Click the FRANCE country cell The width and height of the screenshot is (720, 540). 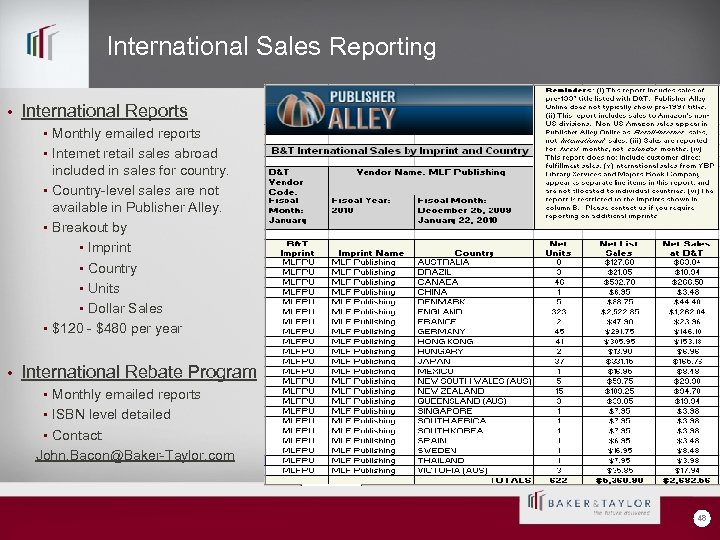pyautogui.click(x=474, y=322)
